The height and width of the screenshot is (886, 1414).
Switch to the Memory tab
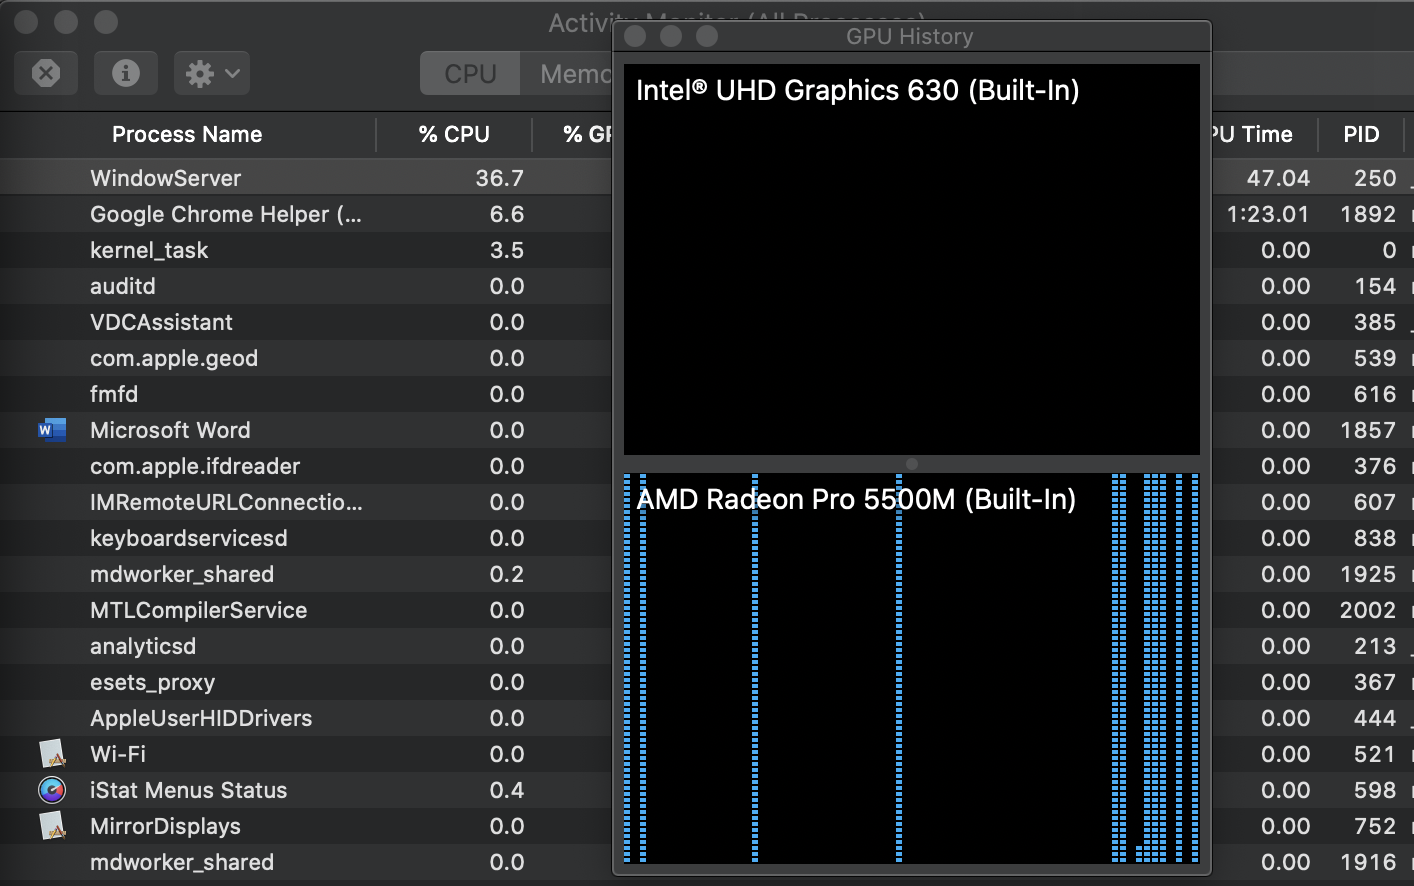tap(567, 74)
